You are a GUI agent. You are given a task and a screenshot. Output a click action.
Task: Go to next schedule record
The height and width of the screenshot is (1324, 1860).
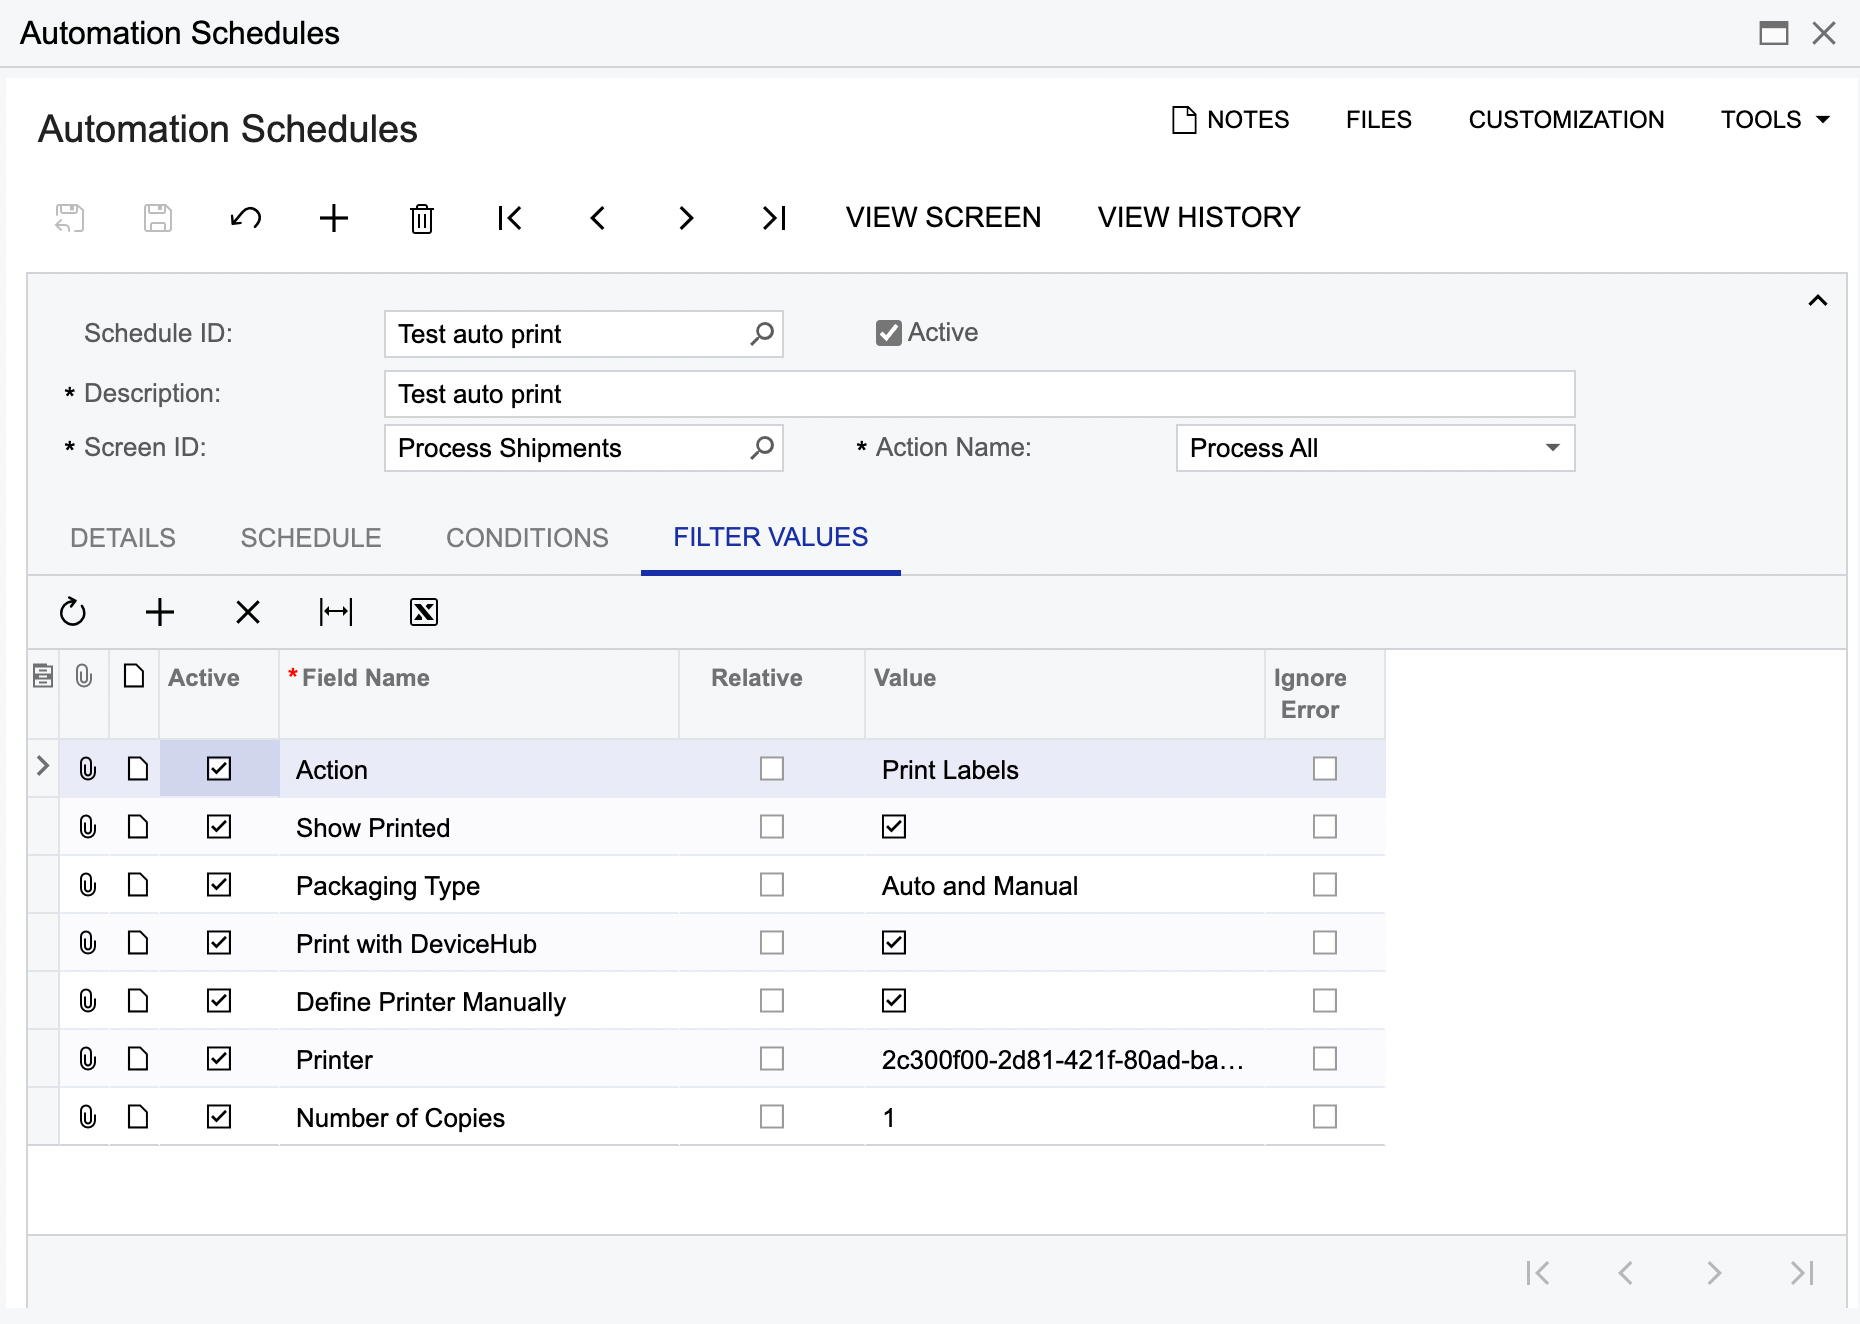tap(686, 218)
